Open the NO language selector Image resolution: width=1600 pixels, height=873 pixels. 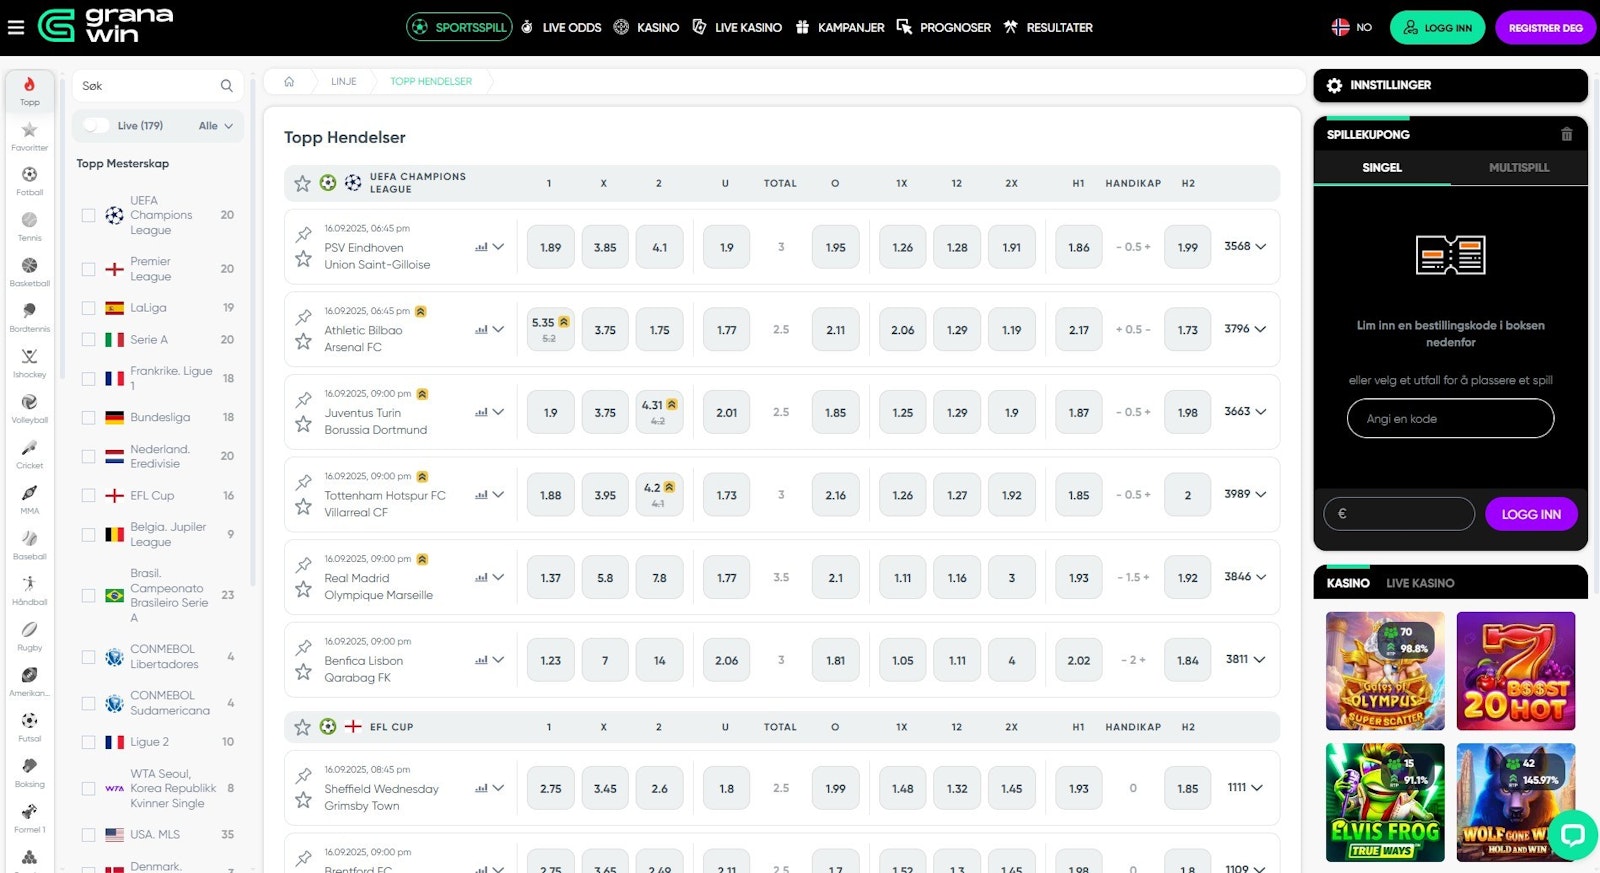1351,28
